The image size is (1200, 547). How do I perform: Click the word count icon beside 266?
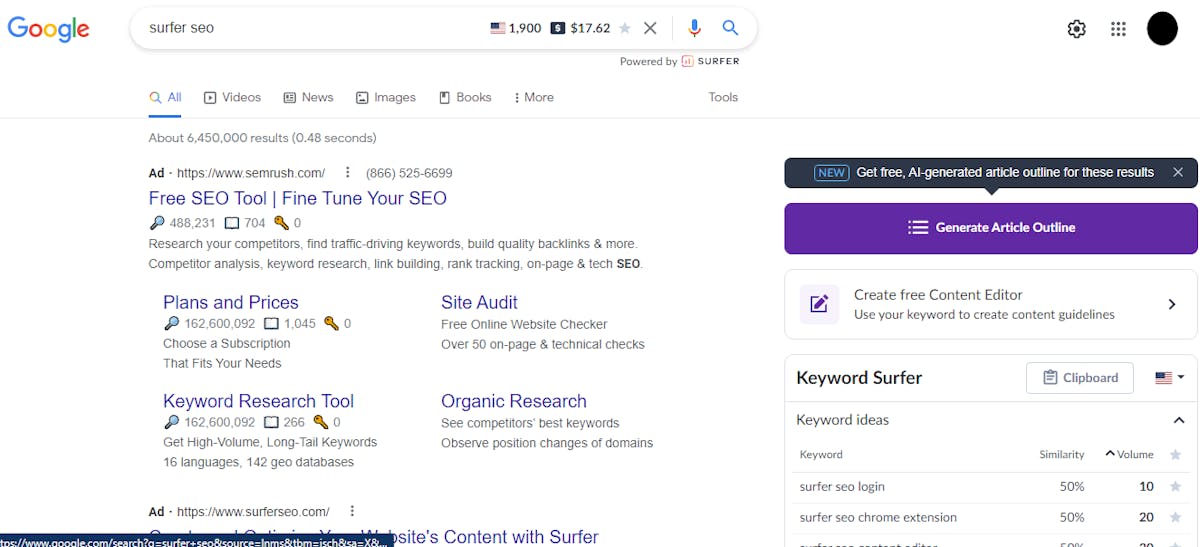tap(271, 422)
